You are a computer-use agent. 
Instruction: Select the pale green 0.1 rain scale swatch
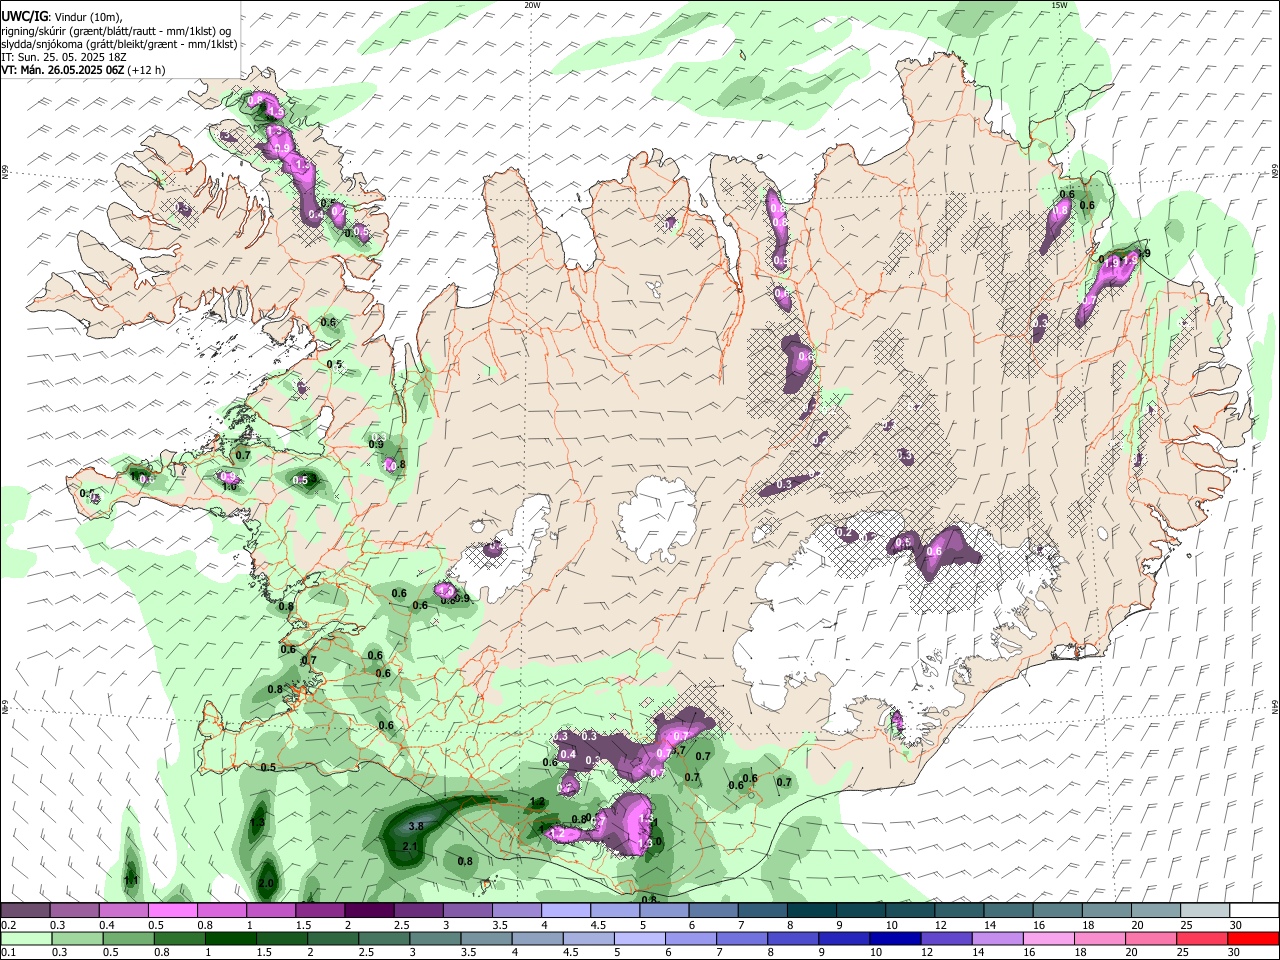point(25,939)
